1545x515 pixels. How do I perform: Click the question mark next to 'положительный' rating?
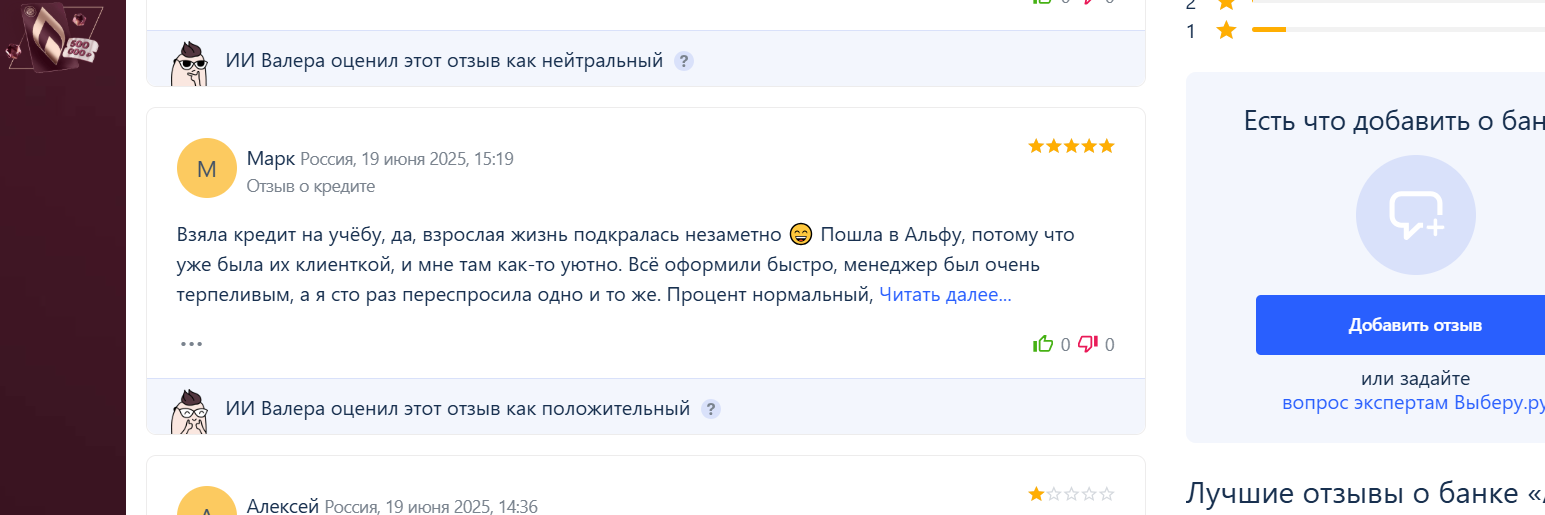tap(710, 409)
